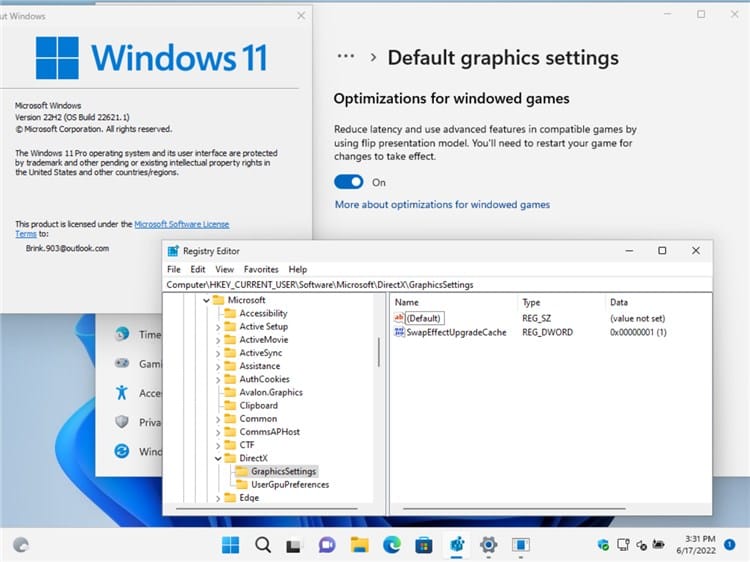Screen dimensions: 750x562
Task: Collapse the Microsoft registry key
Action: [x=207, y=300]
